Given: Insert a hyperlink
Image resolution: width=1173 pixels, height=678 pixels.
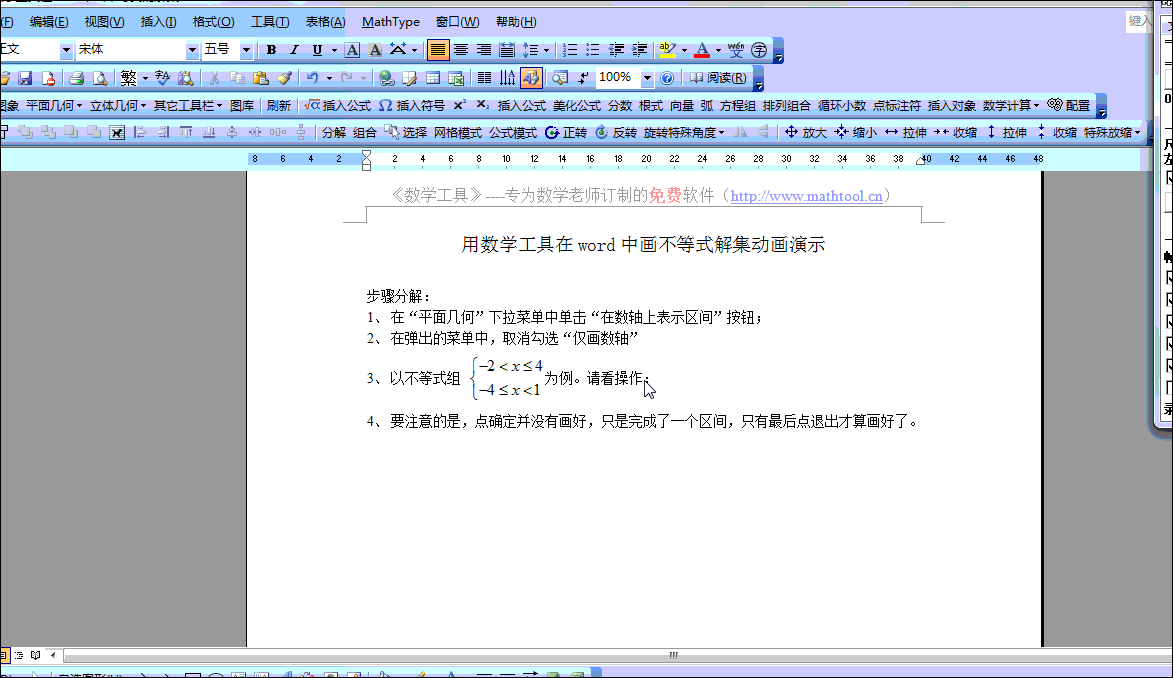Looking at the screenshot, I should coord(387,78).
